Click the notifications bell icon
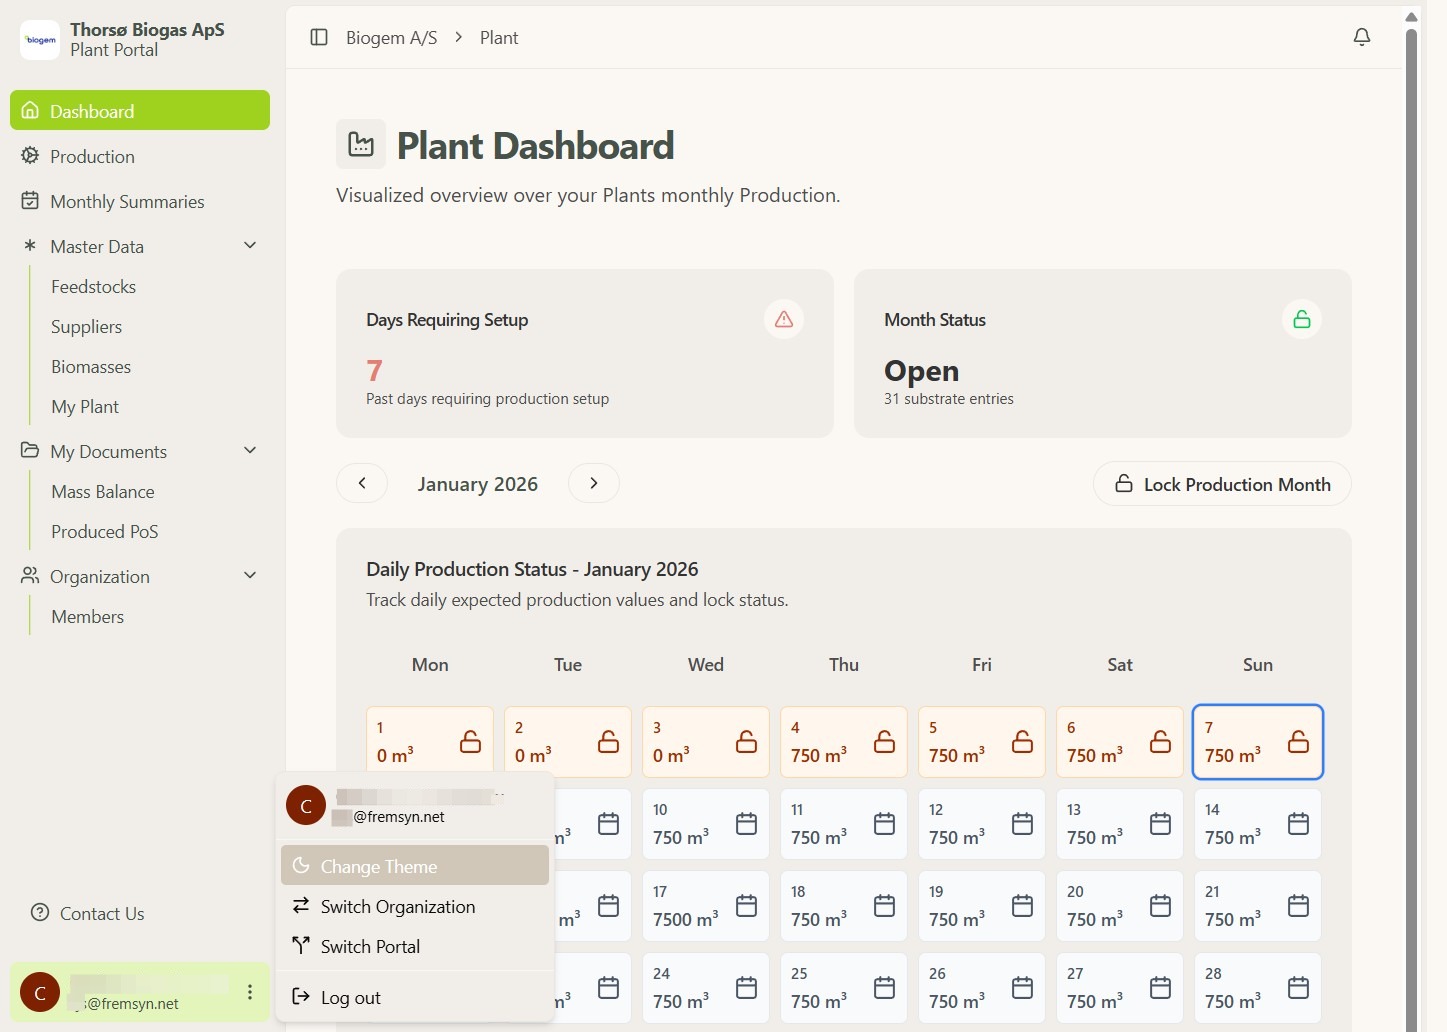The image size is (1447, 1032). point(1361,37)
